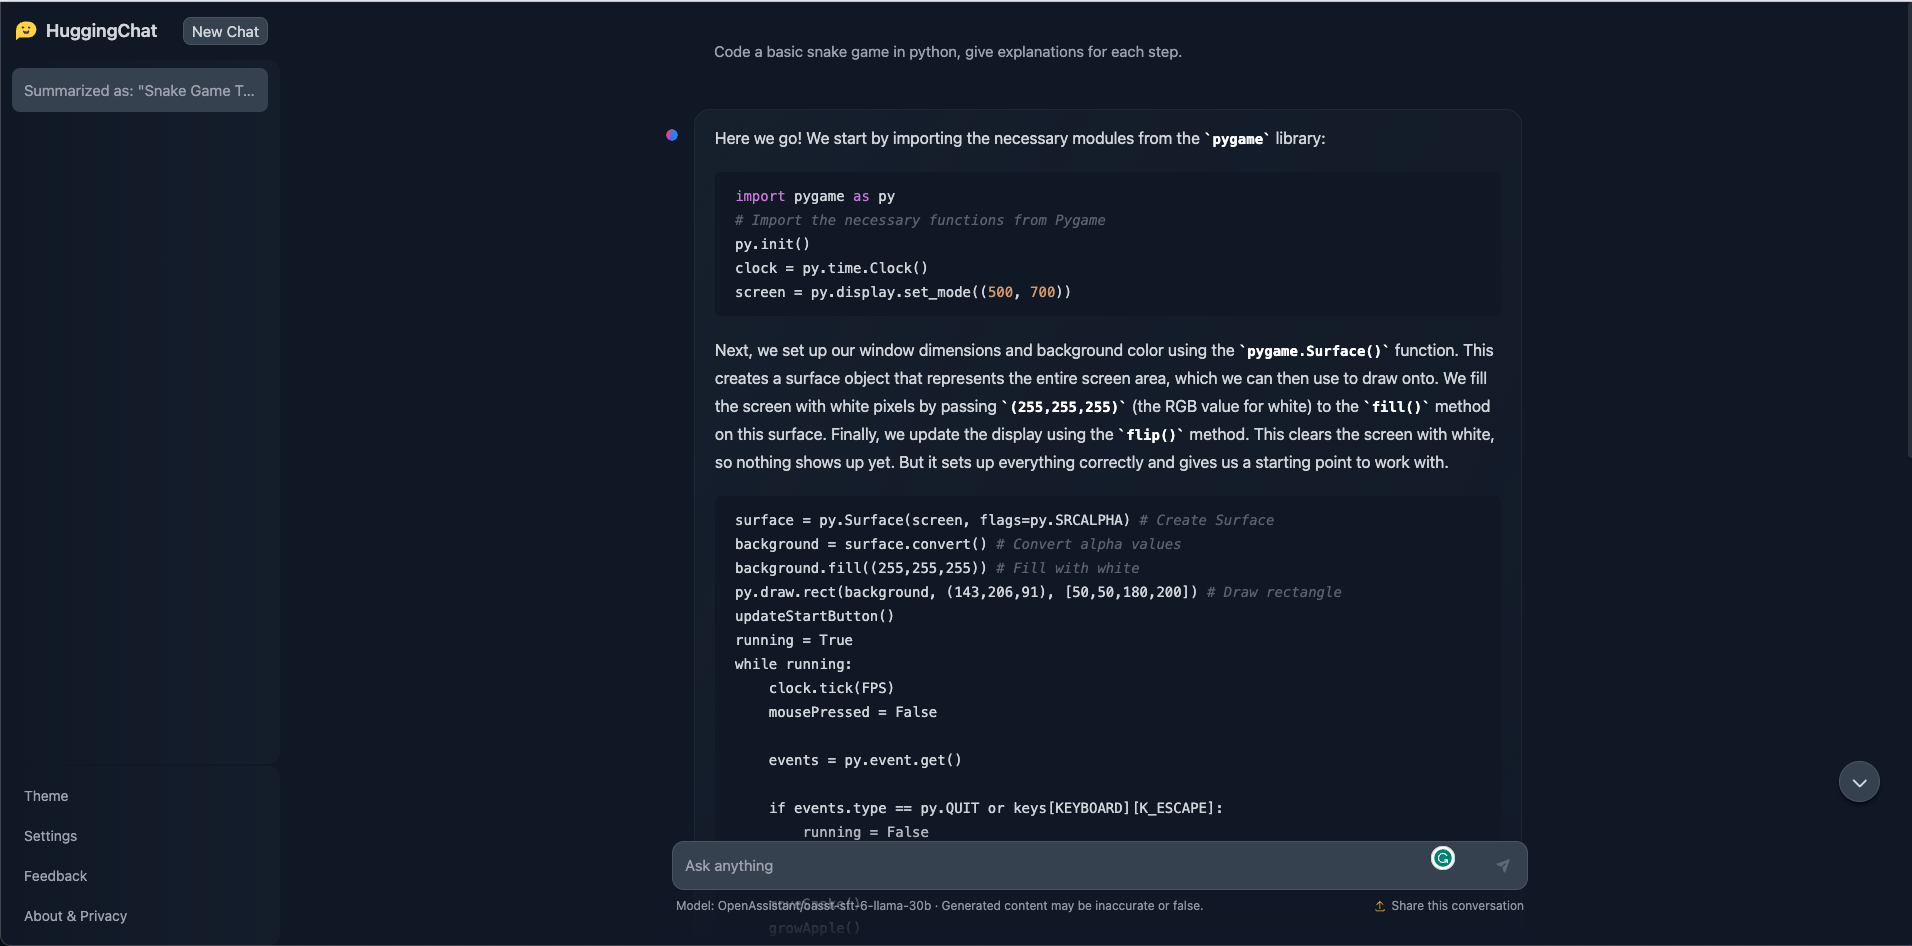Click the 'clock.tick(FPS)' code line
This screenshot has width=1912, height=946.
pyautogui.click(x=831, y=688)
